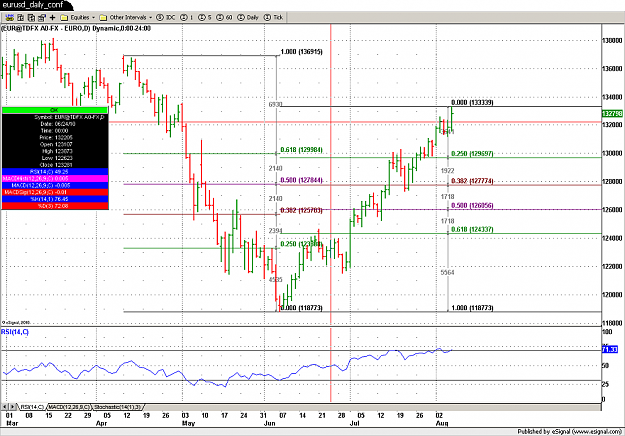This screenshot has height=436, width=625.
Task: Expand the Equities dropdown arrow
Action: tap(94, 18)
